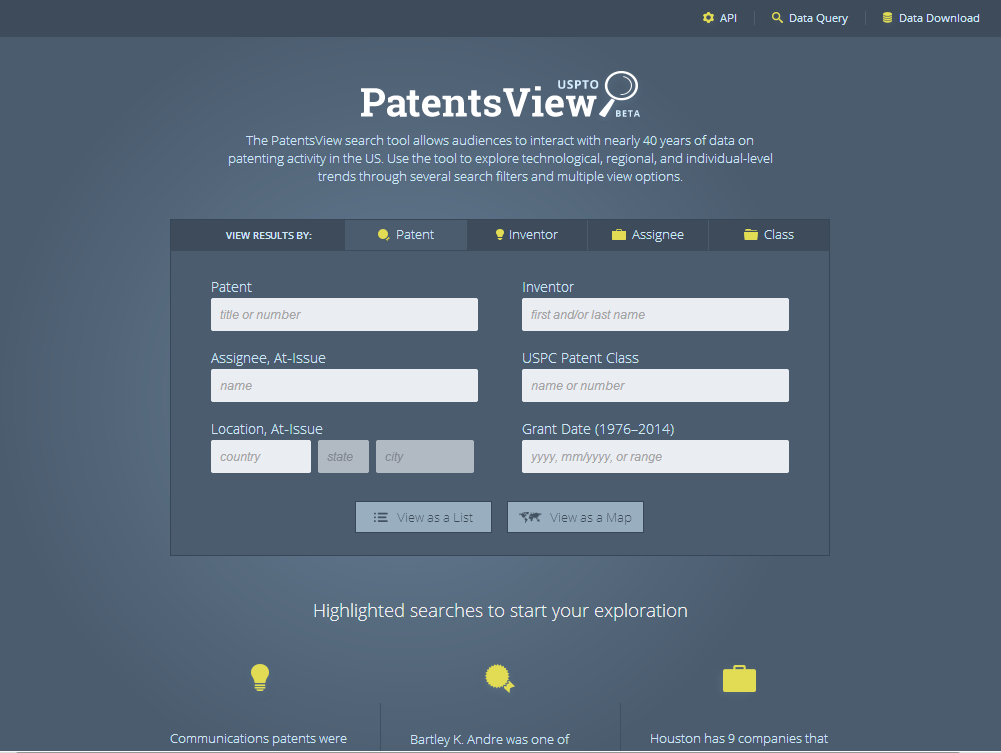The image size is (1001, 753).
Task: Click the patent ribbon badge icon
Action: click(x=499, y=679)
